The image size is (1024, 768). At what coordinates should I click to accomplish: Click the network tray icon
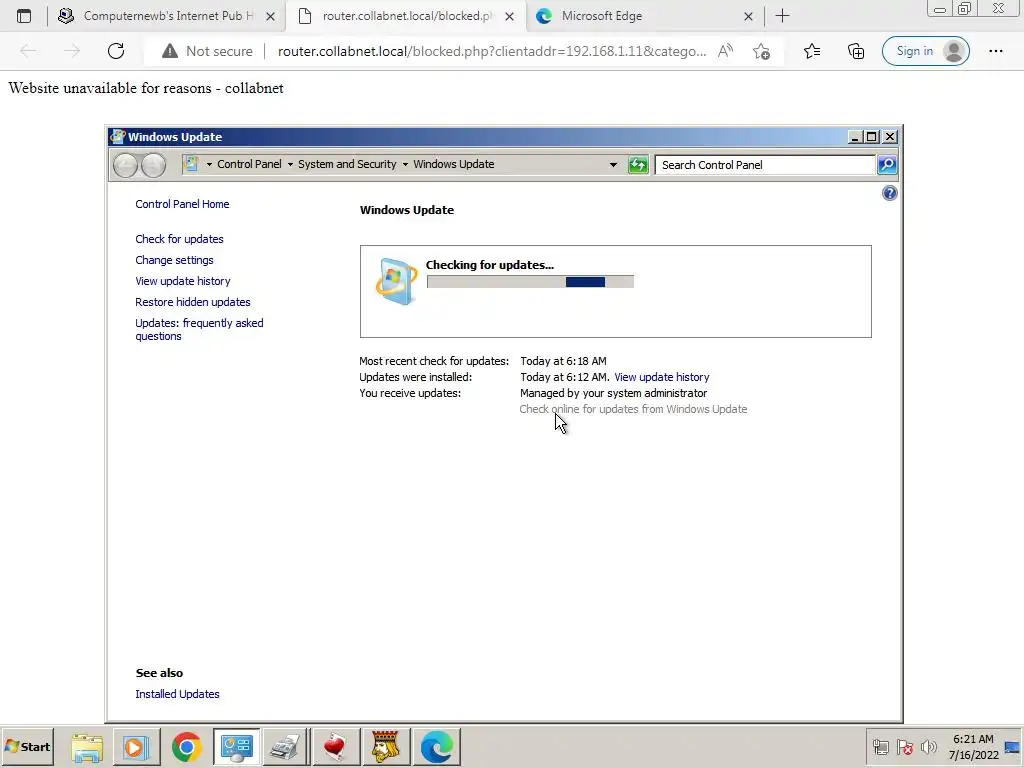[x=881, y=747]
